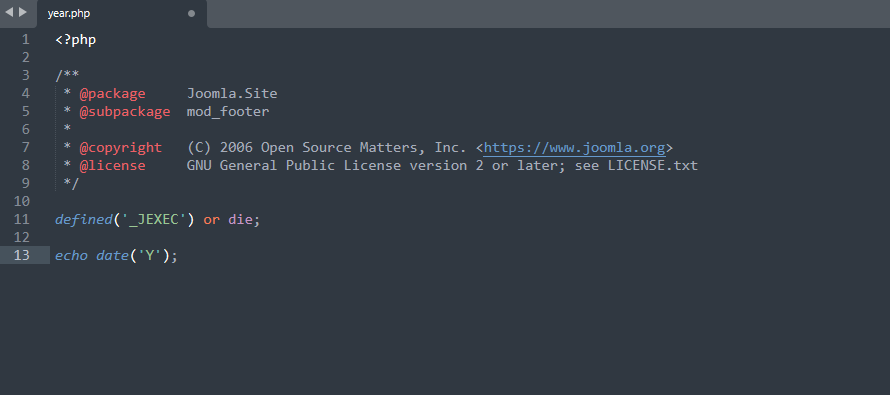The width and height of the screenshot is (890, 395).
Task: Select the year.php tab
Action: [x=122, y=14]
